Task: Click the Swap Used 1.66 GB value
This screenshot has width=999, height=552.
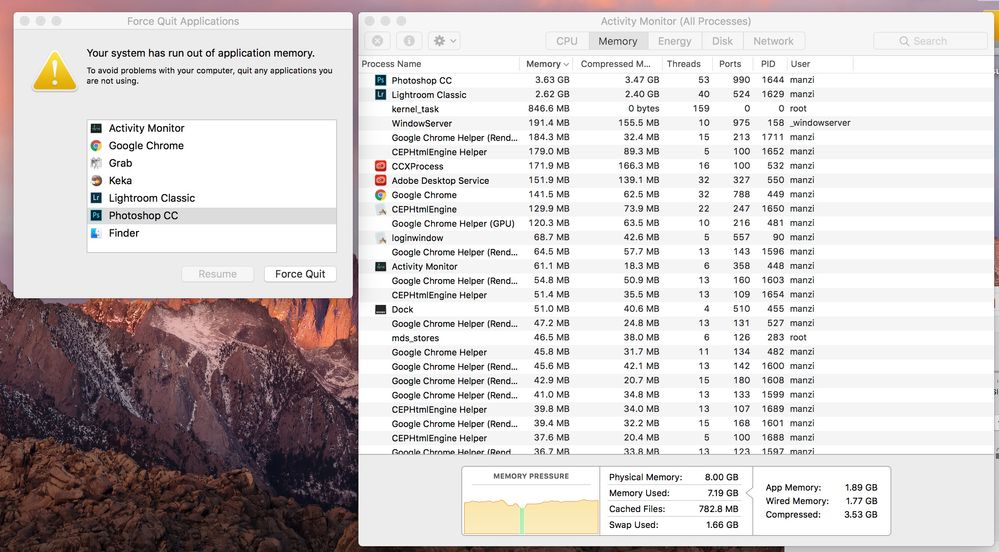Action: coord(722,525)
